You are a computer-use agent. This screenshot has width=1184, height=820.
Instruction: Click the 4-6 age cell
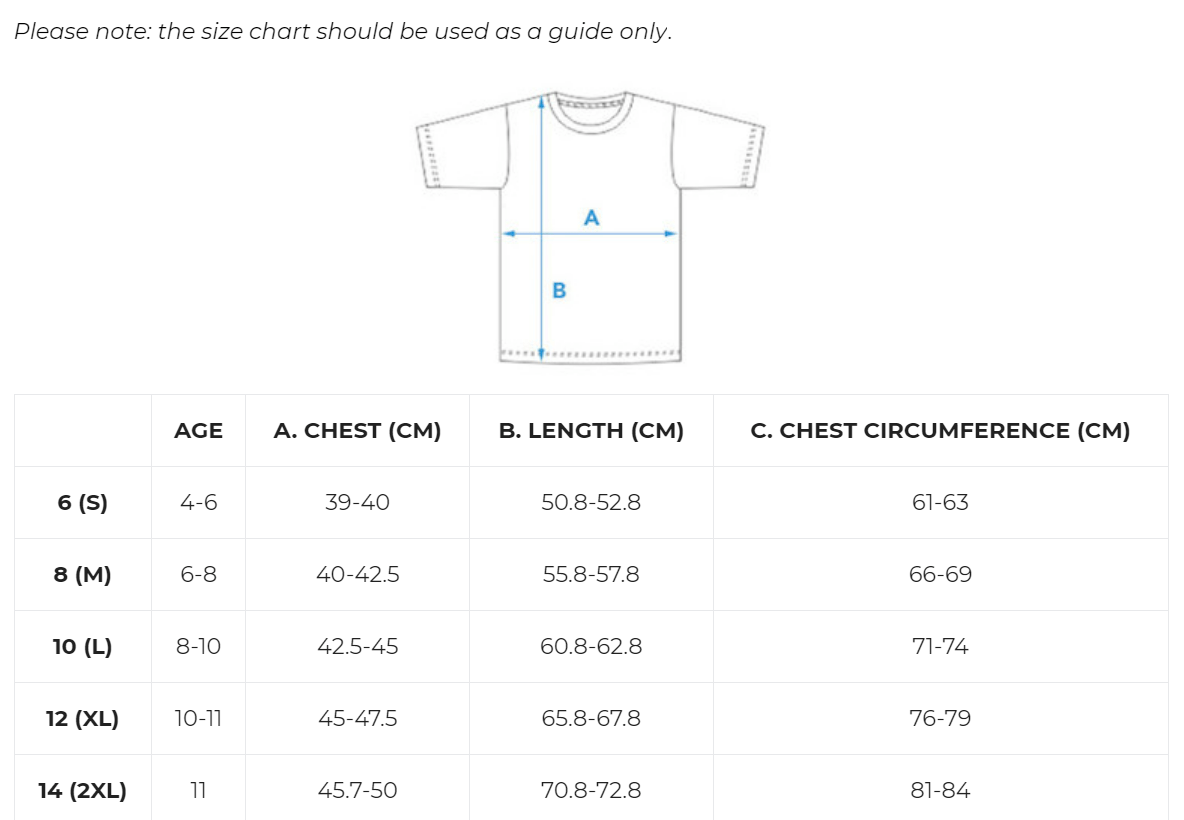[198, 503]
